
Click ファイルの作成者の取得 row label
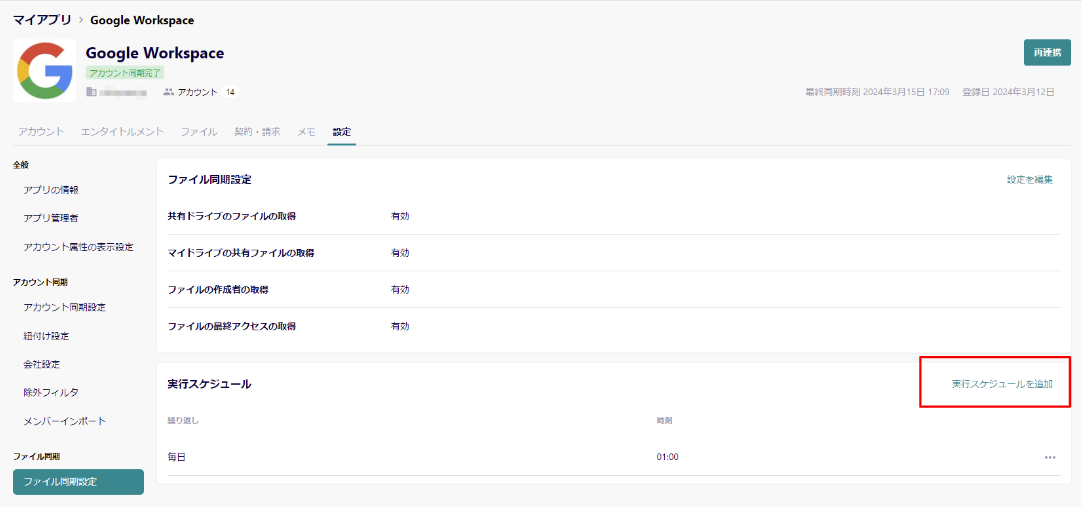[x=218, y=289]
